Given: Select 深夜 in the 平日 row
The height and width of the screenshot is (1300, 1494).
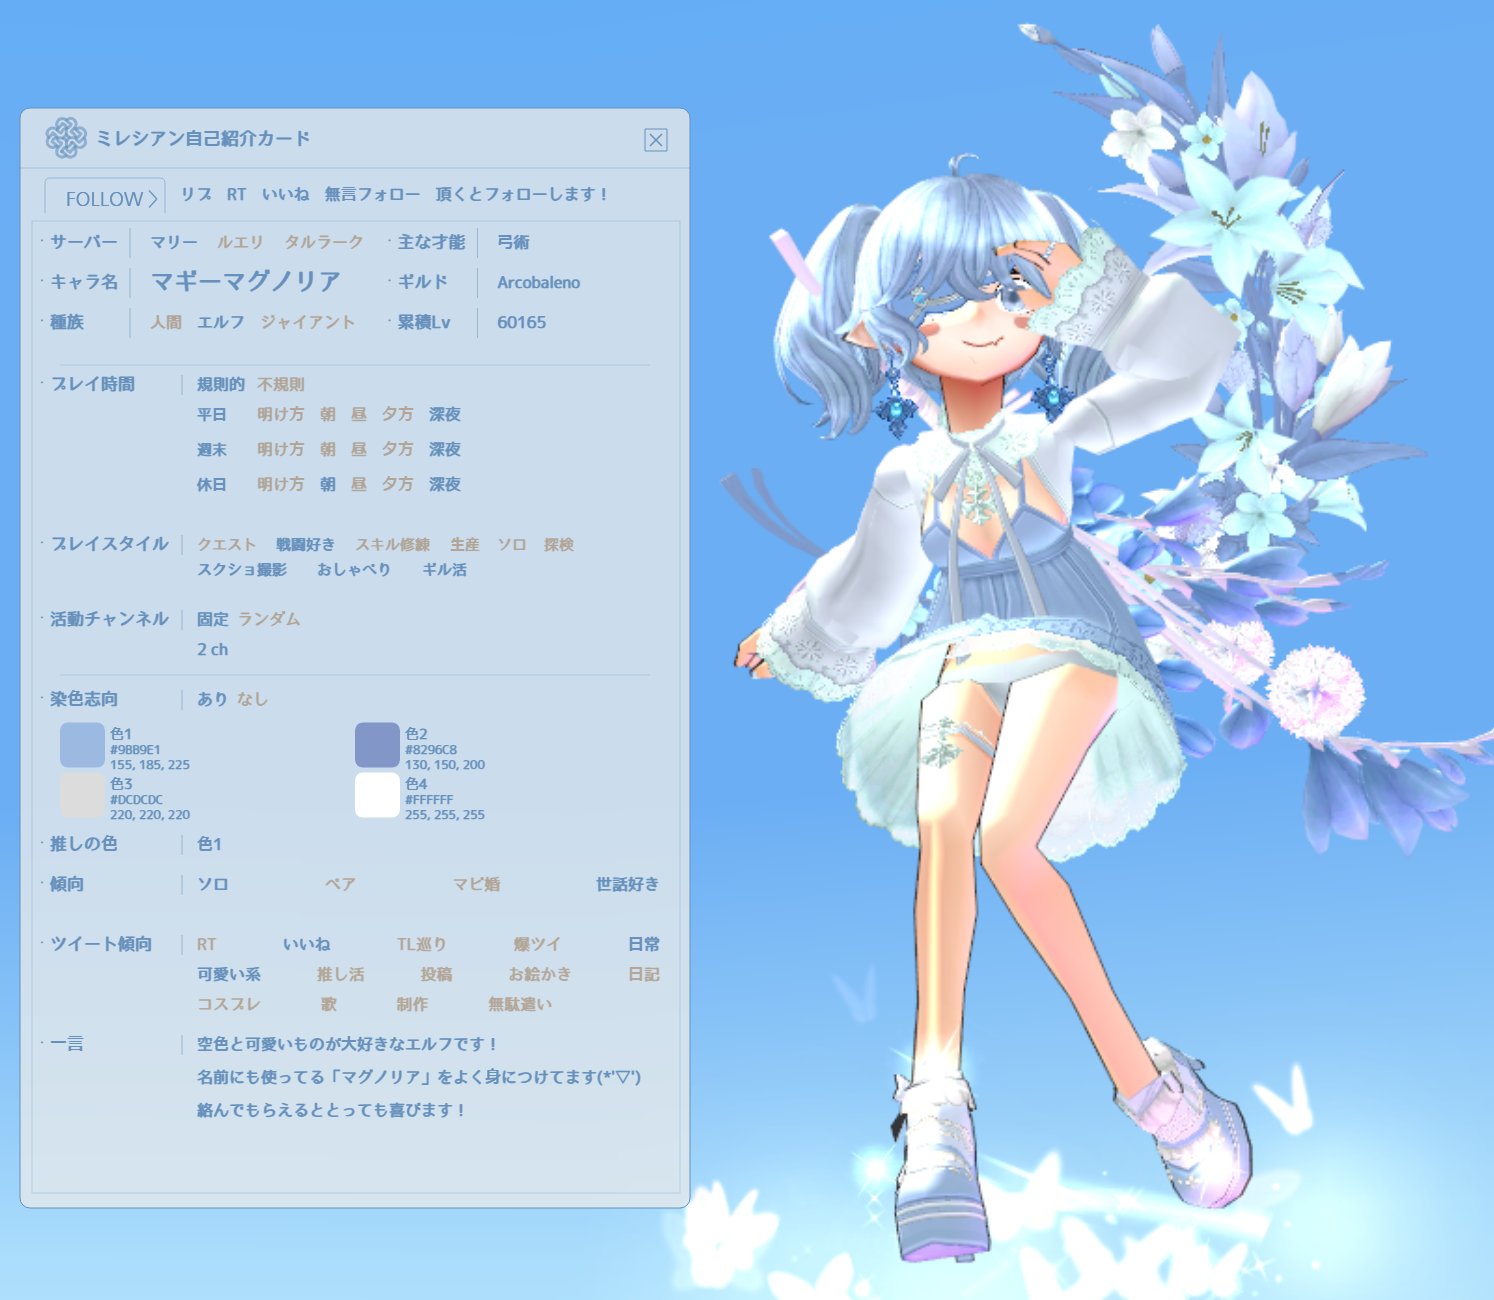Looking at the screenshot, I should (445, 414).
